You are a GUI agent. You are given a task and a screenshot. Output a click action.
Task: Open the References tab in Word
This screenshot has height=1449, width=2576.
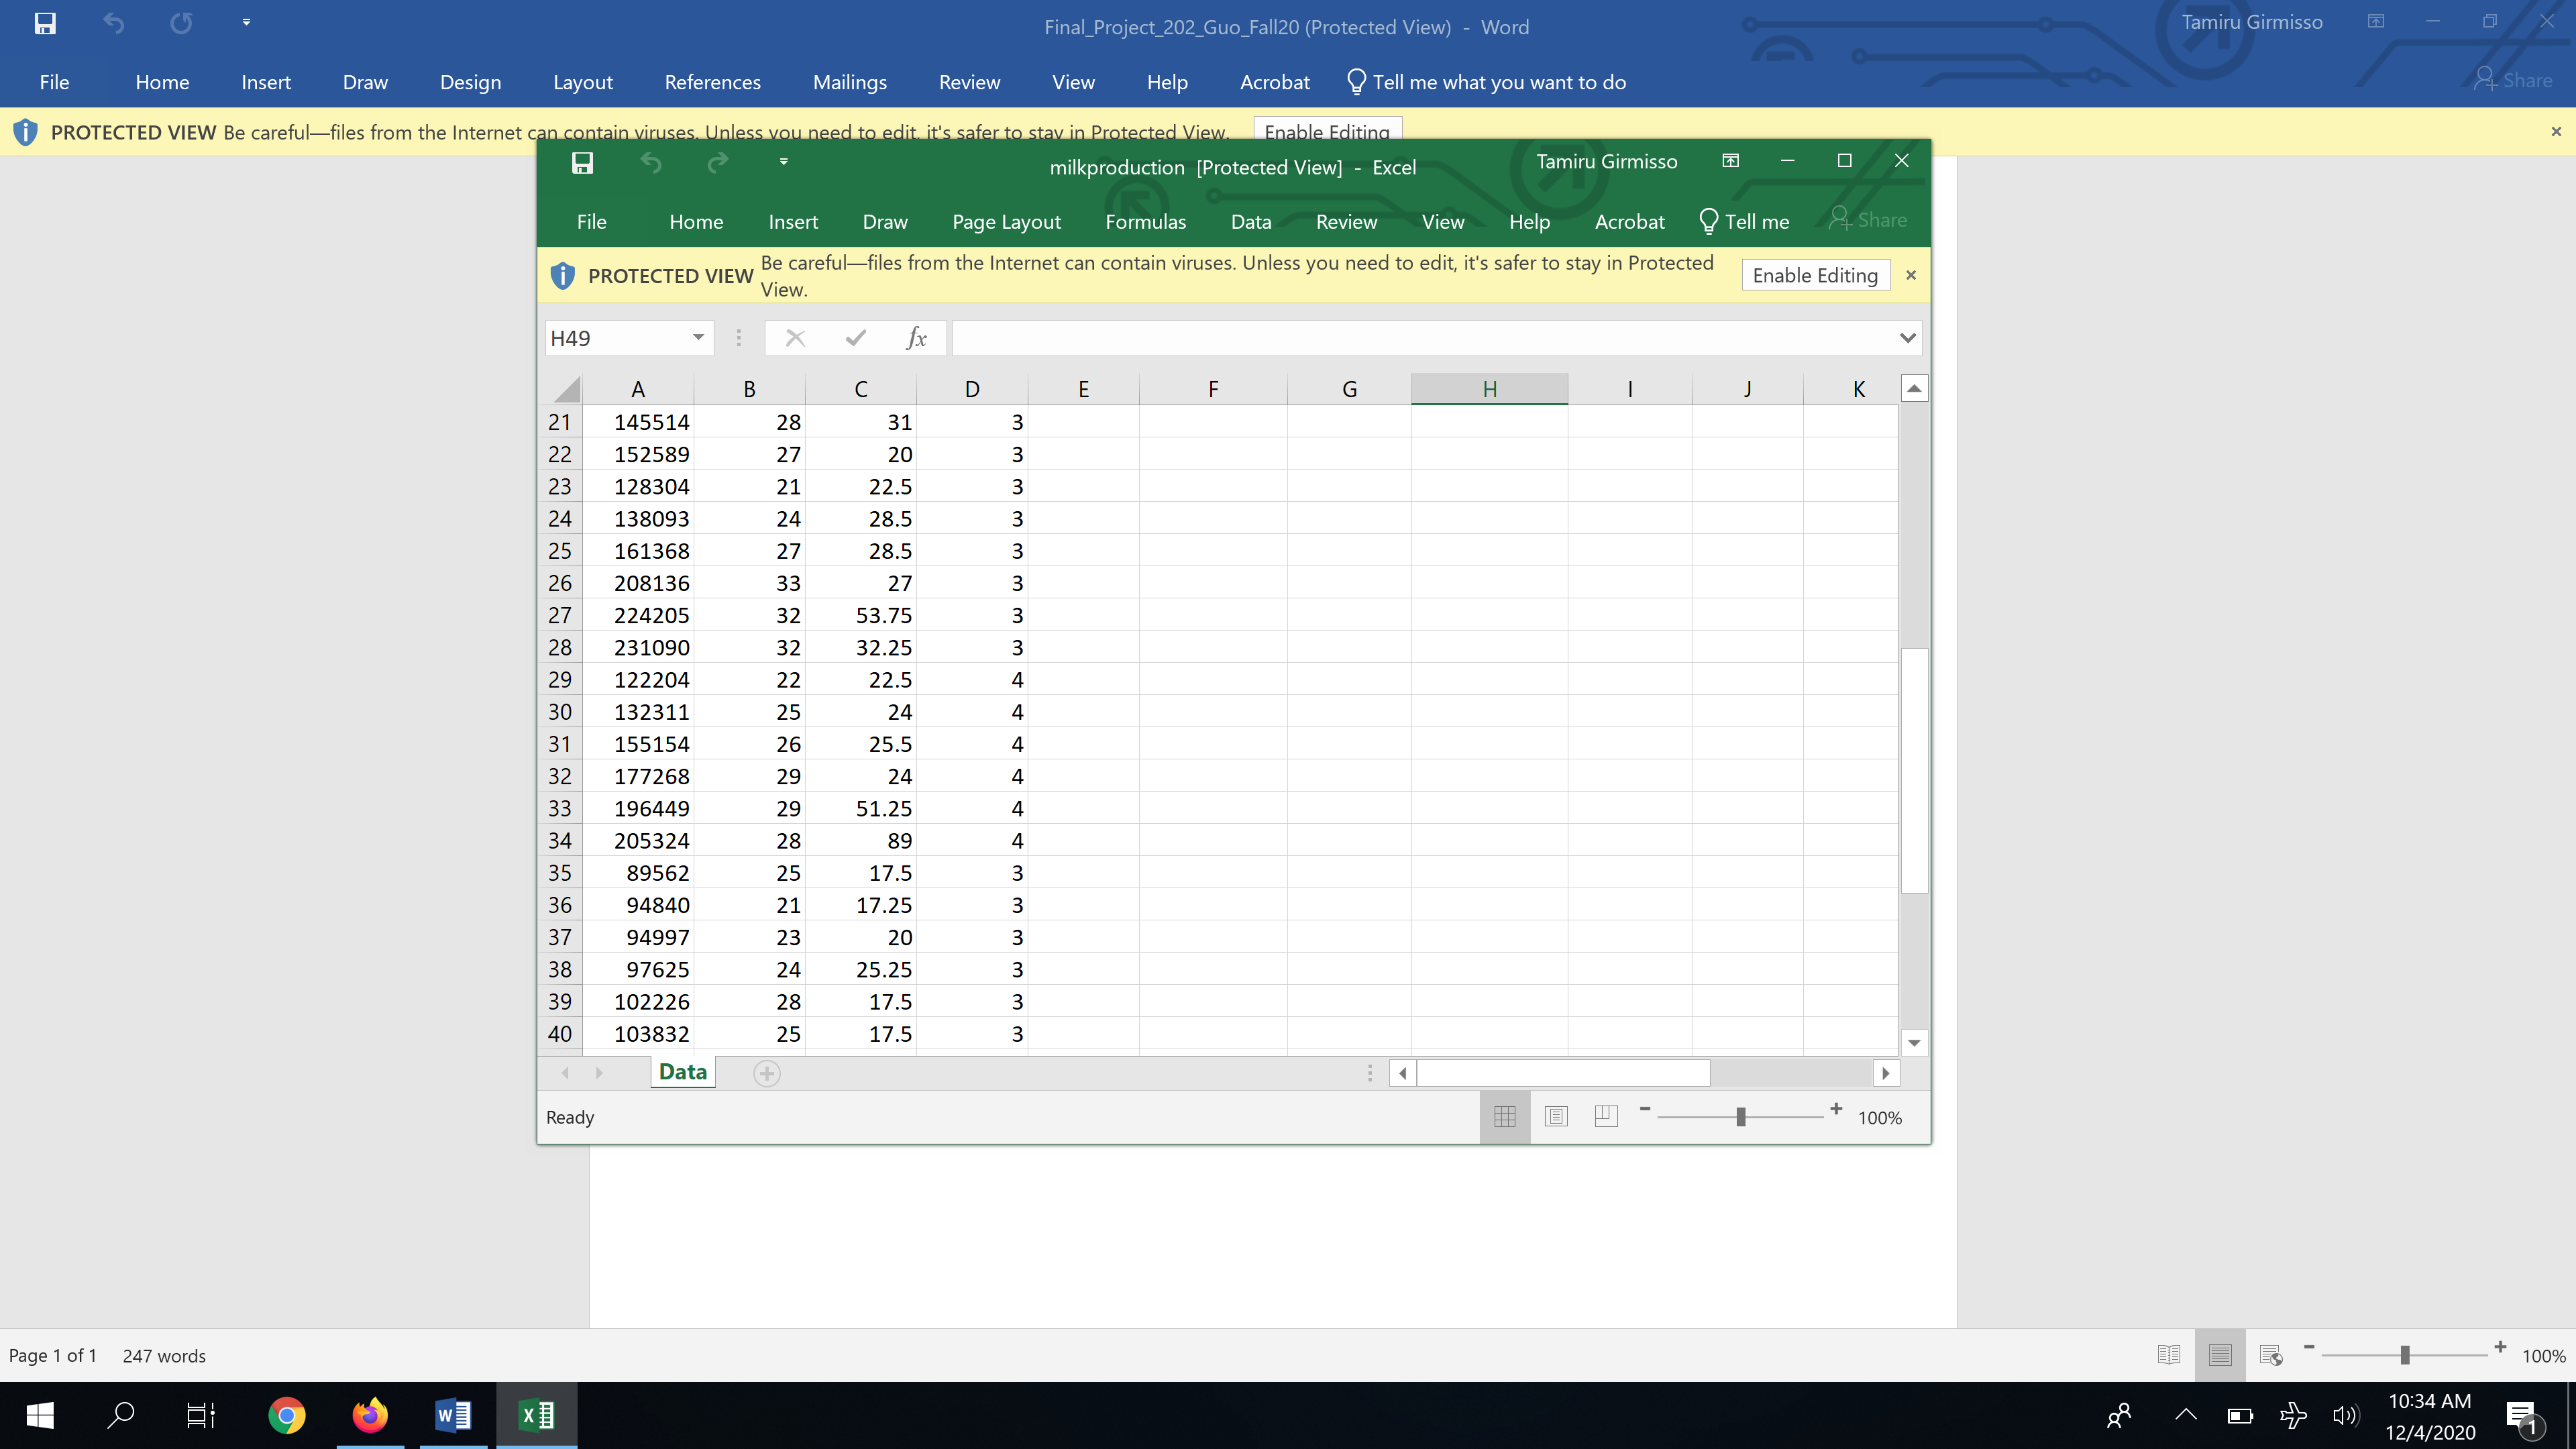tap(712, 82)
